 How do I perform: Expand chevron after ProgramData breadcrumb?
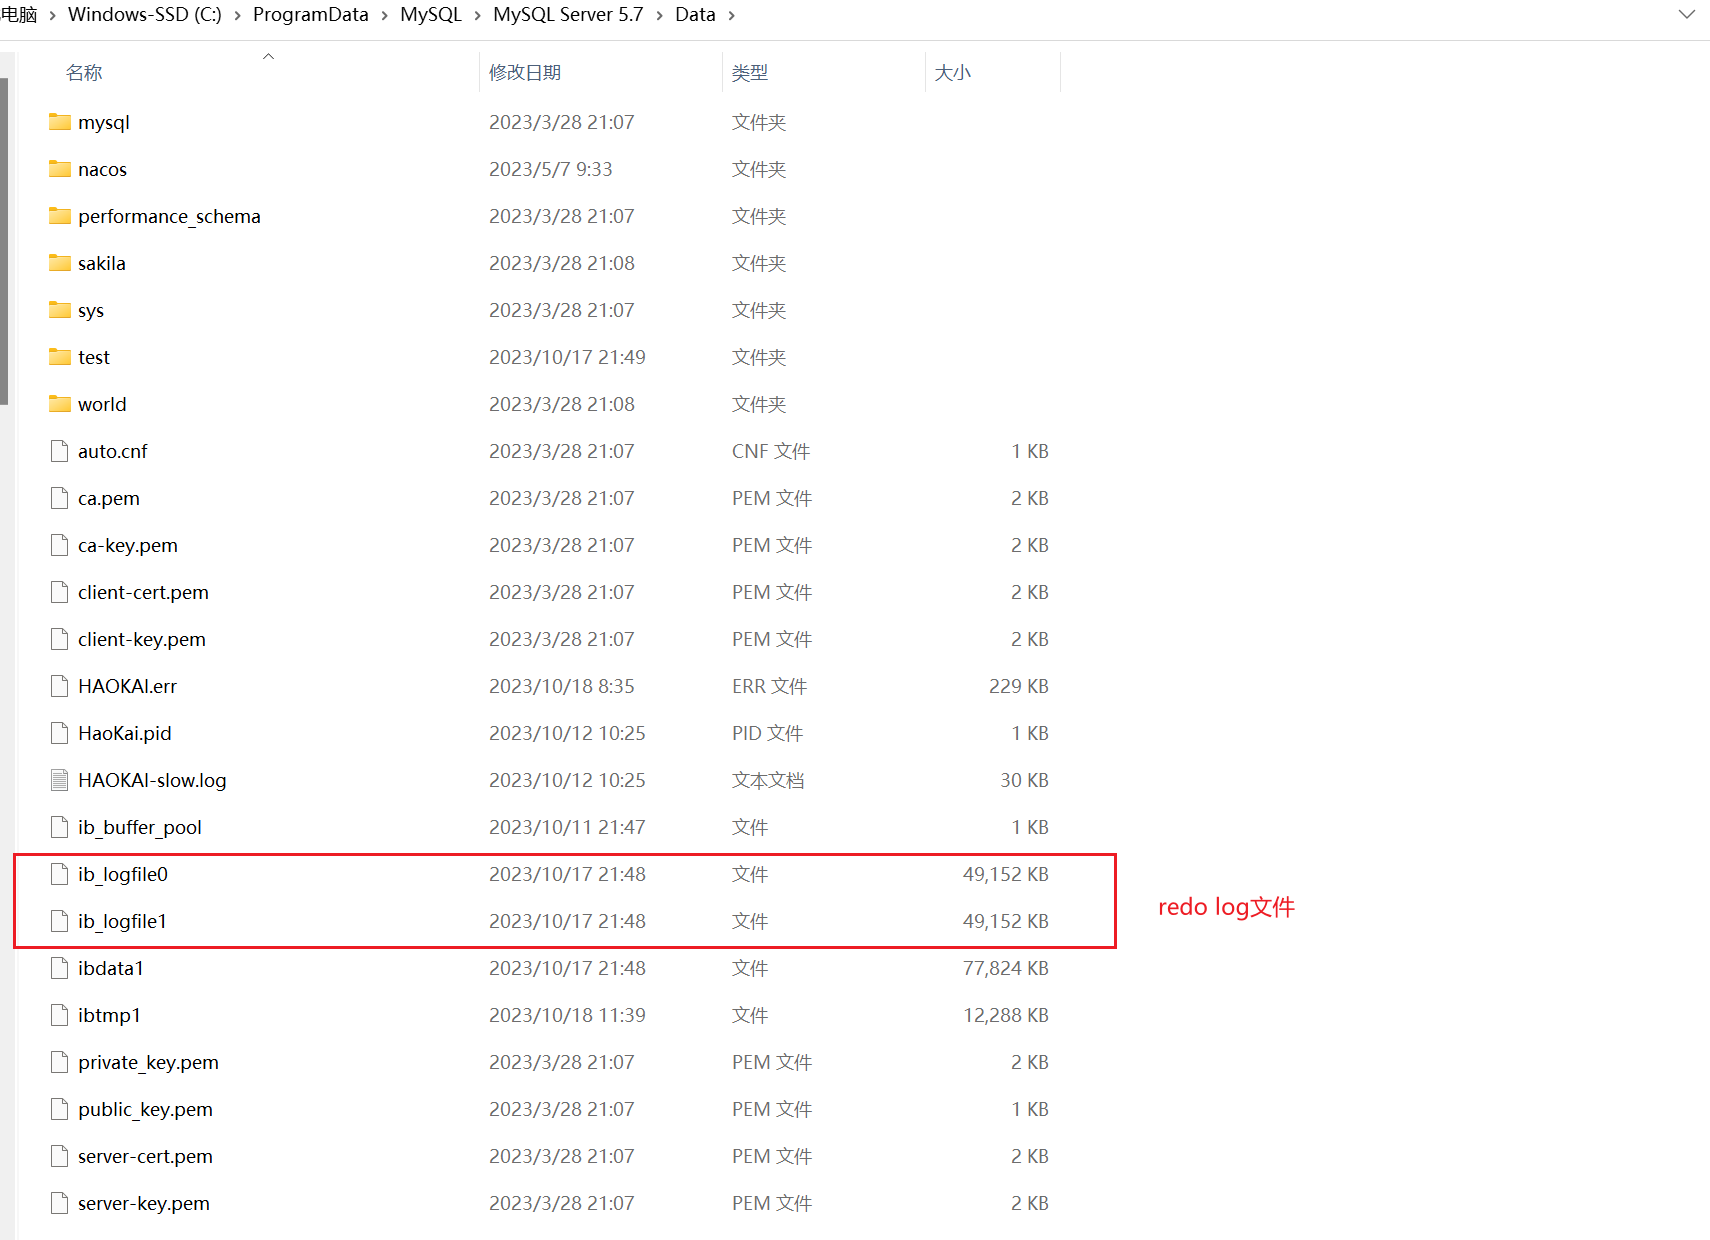pos(384,16)
